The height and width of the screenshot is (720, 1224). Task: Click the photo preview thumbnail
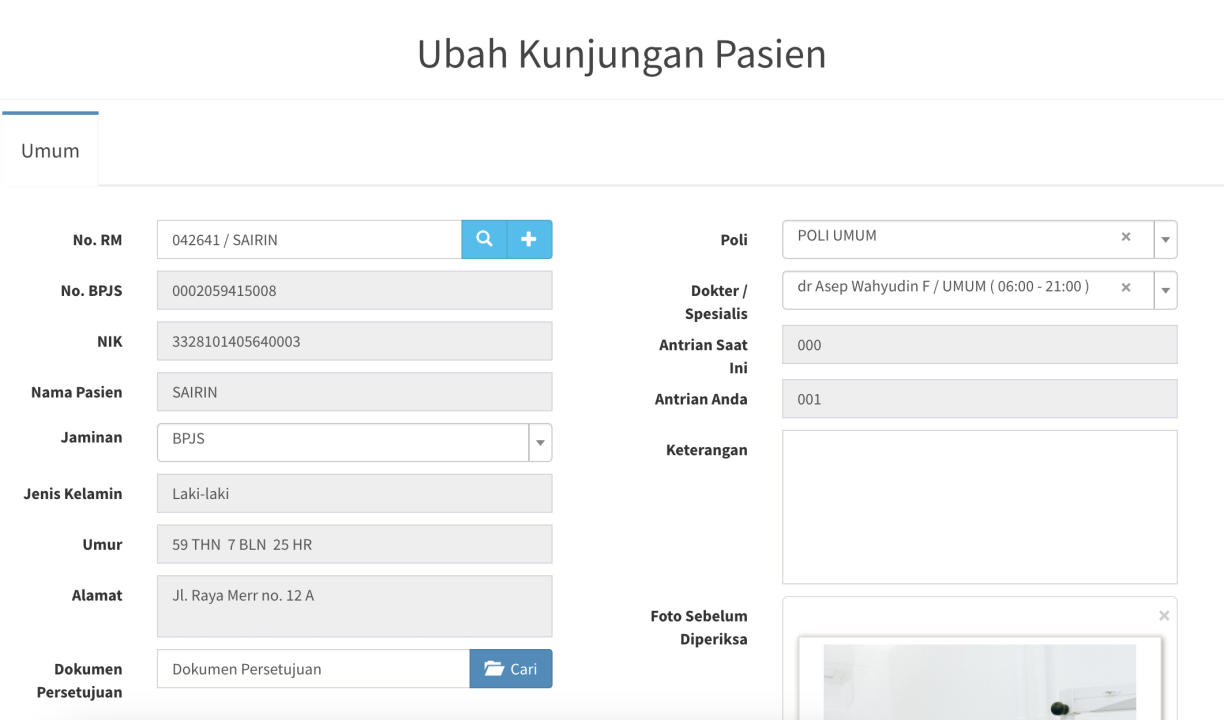click(979, 680)
